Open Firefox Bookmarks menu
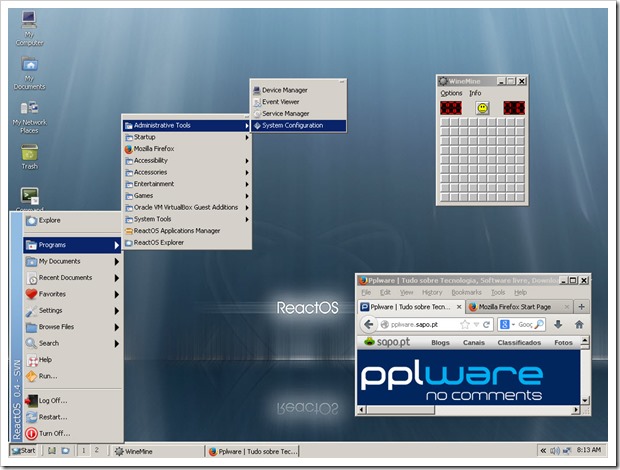 click(466, 293)
